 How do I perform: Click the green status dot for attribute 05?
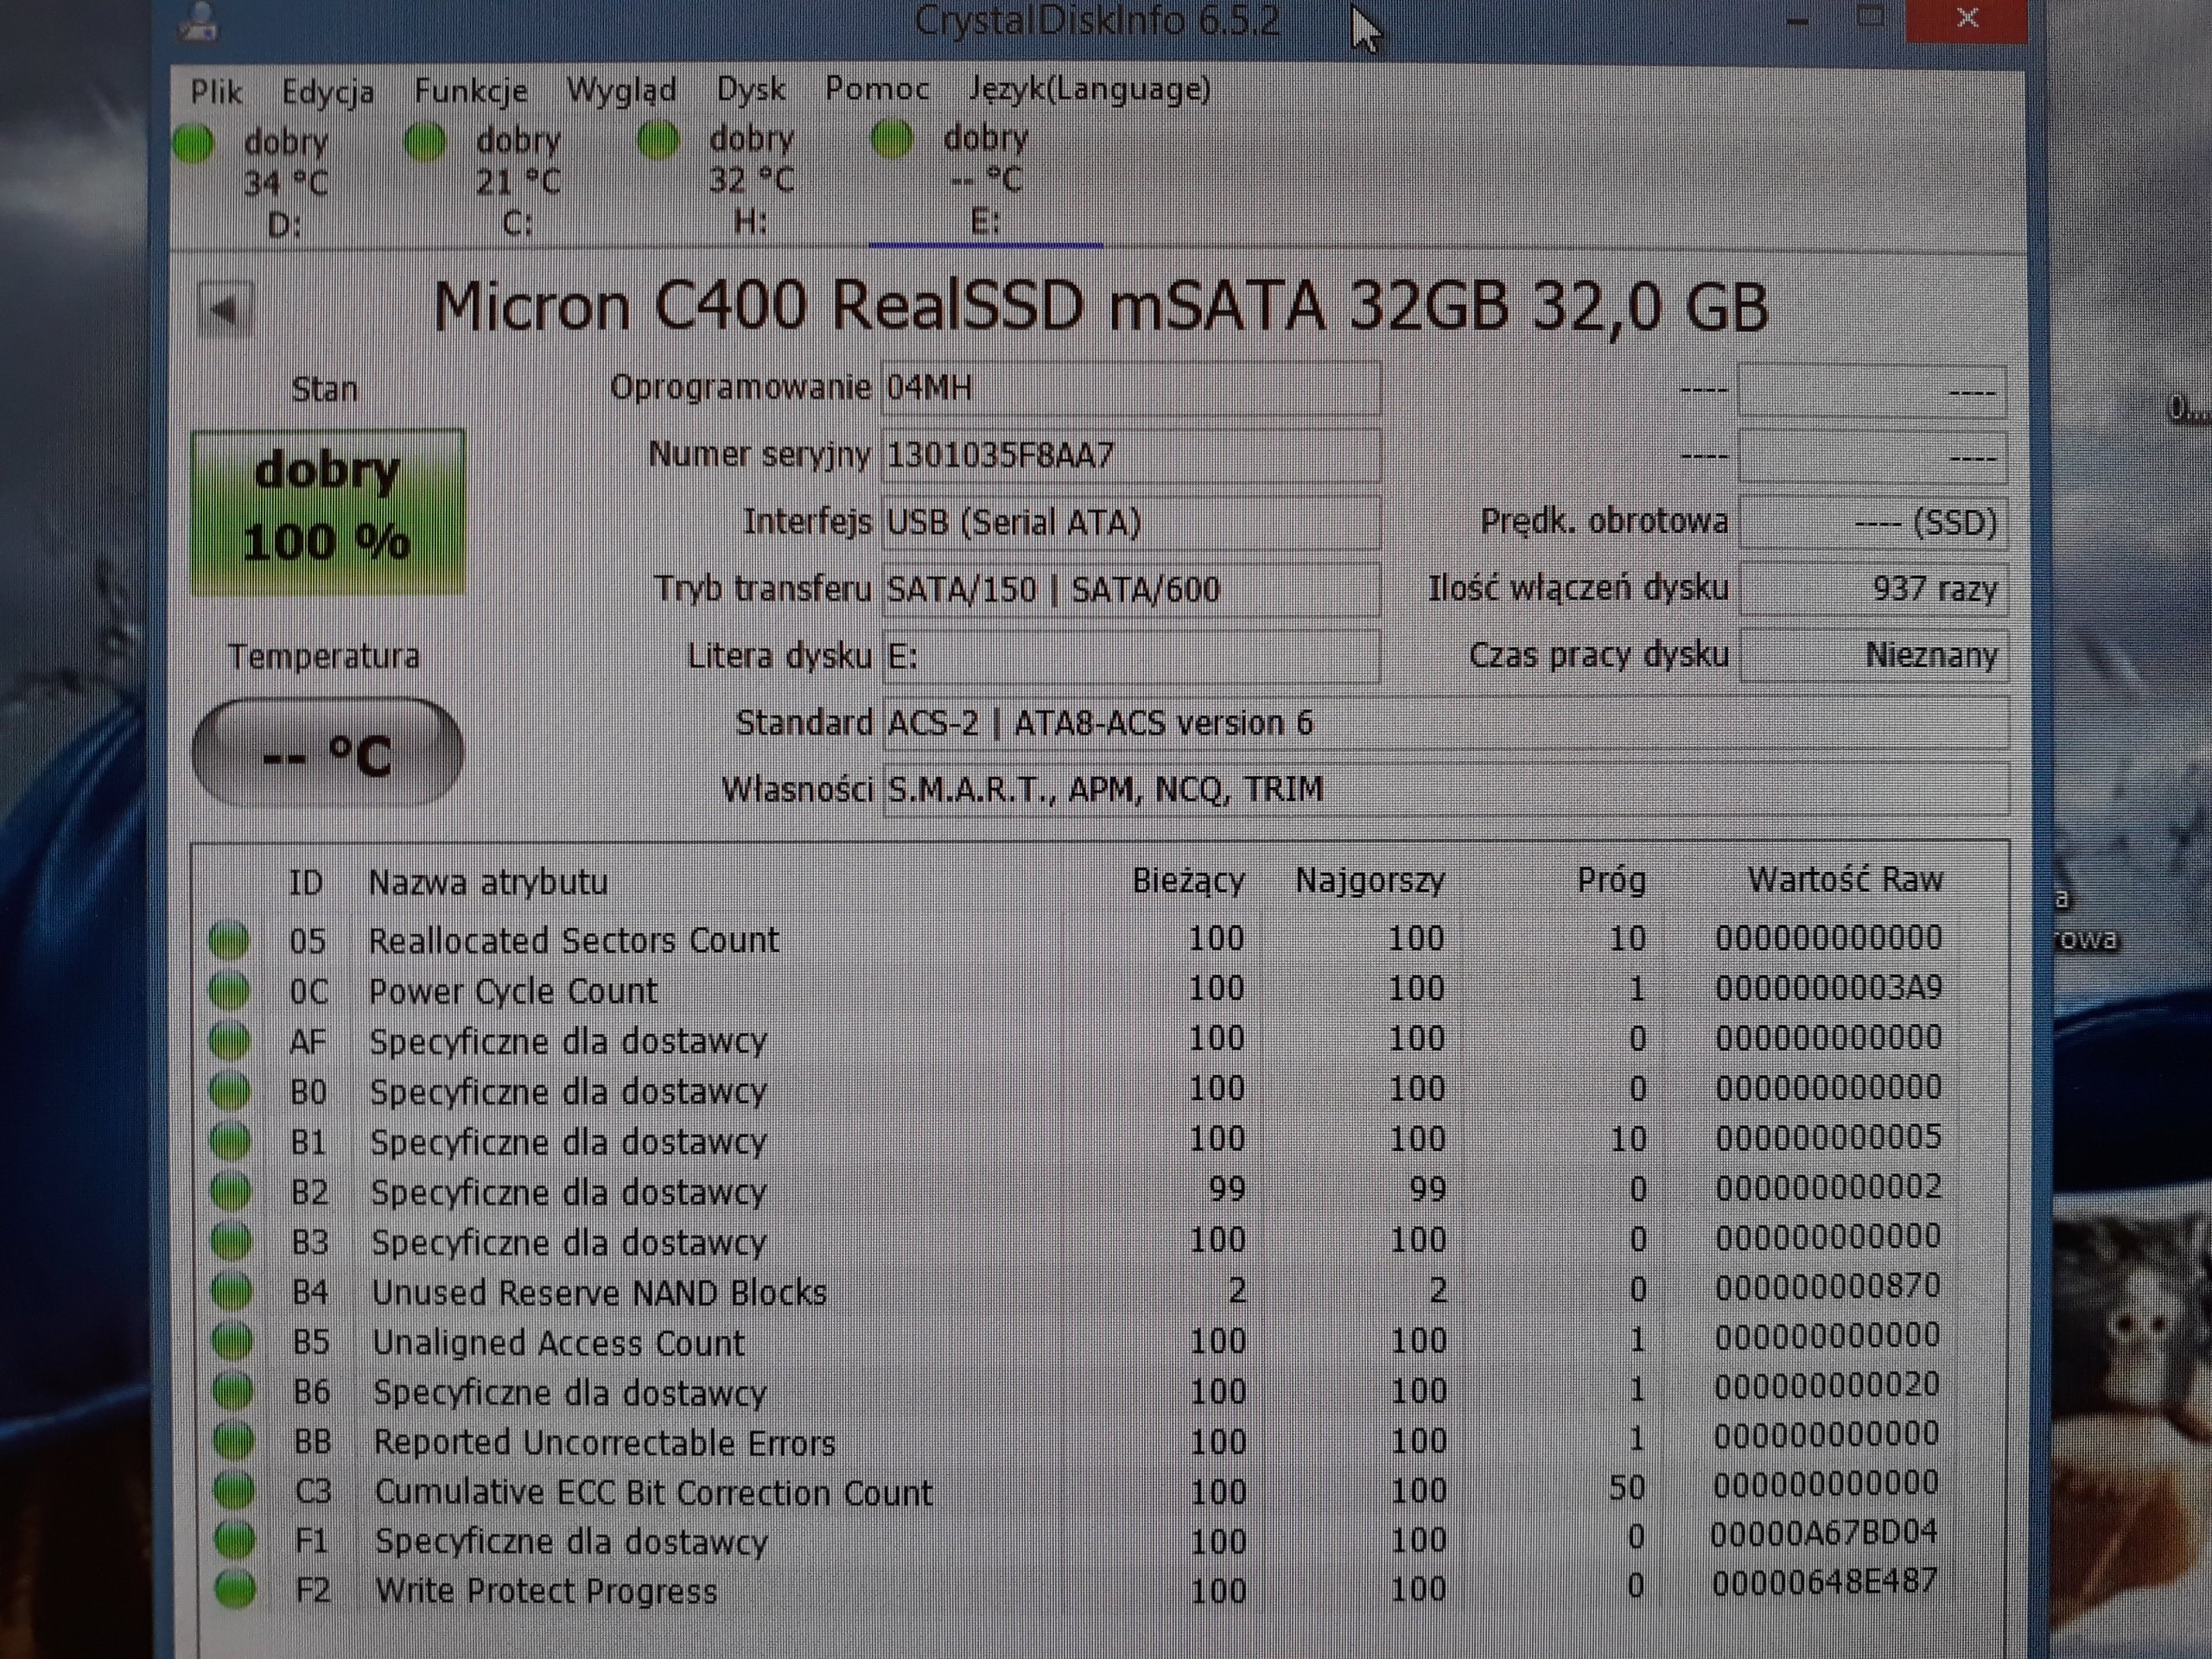[x=229, y=941]
